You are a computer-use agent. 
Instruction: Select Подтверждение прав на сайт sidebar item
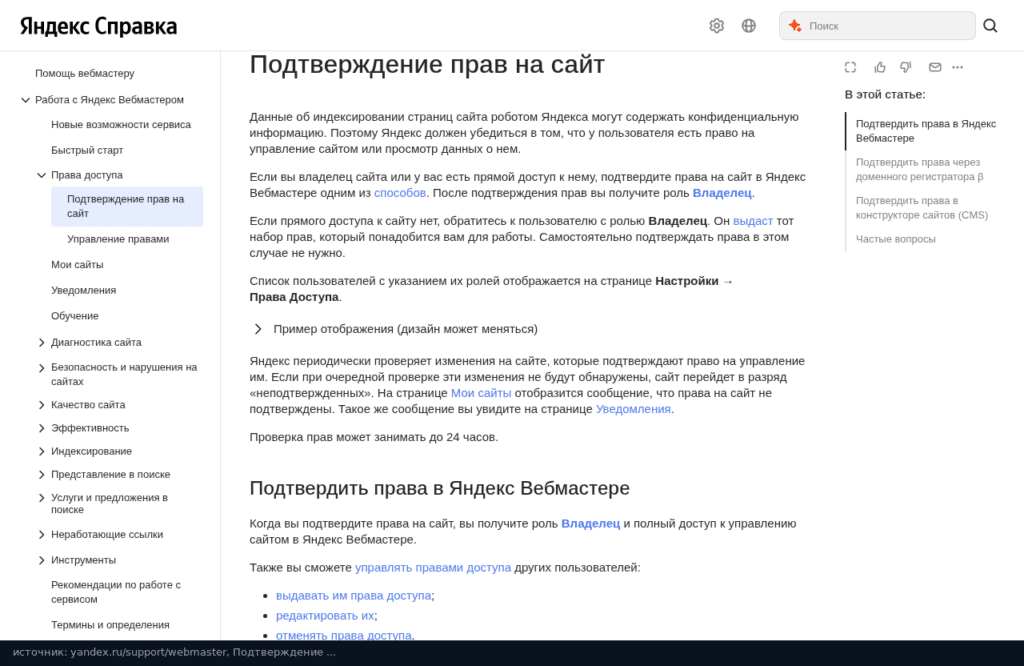(x=127, y=206)
